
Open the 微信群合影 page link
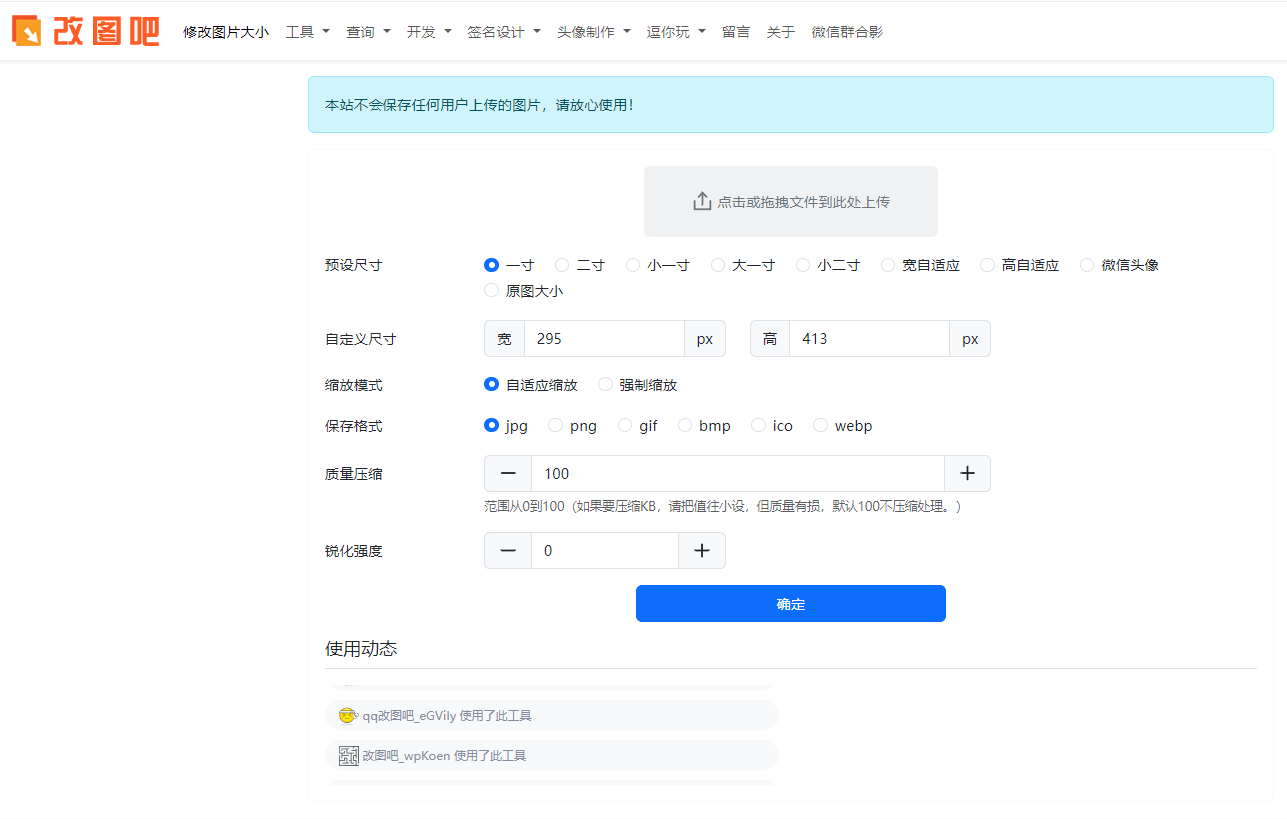pos(847,31)
